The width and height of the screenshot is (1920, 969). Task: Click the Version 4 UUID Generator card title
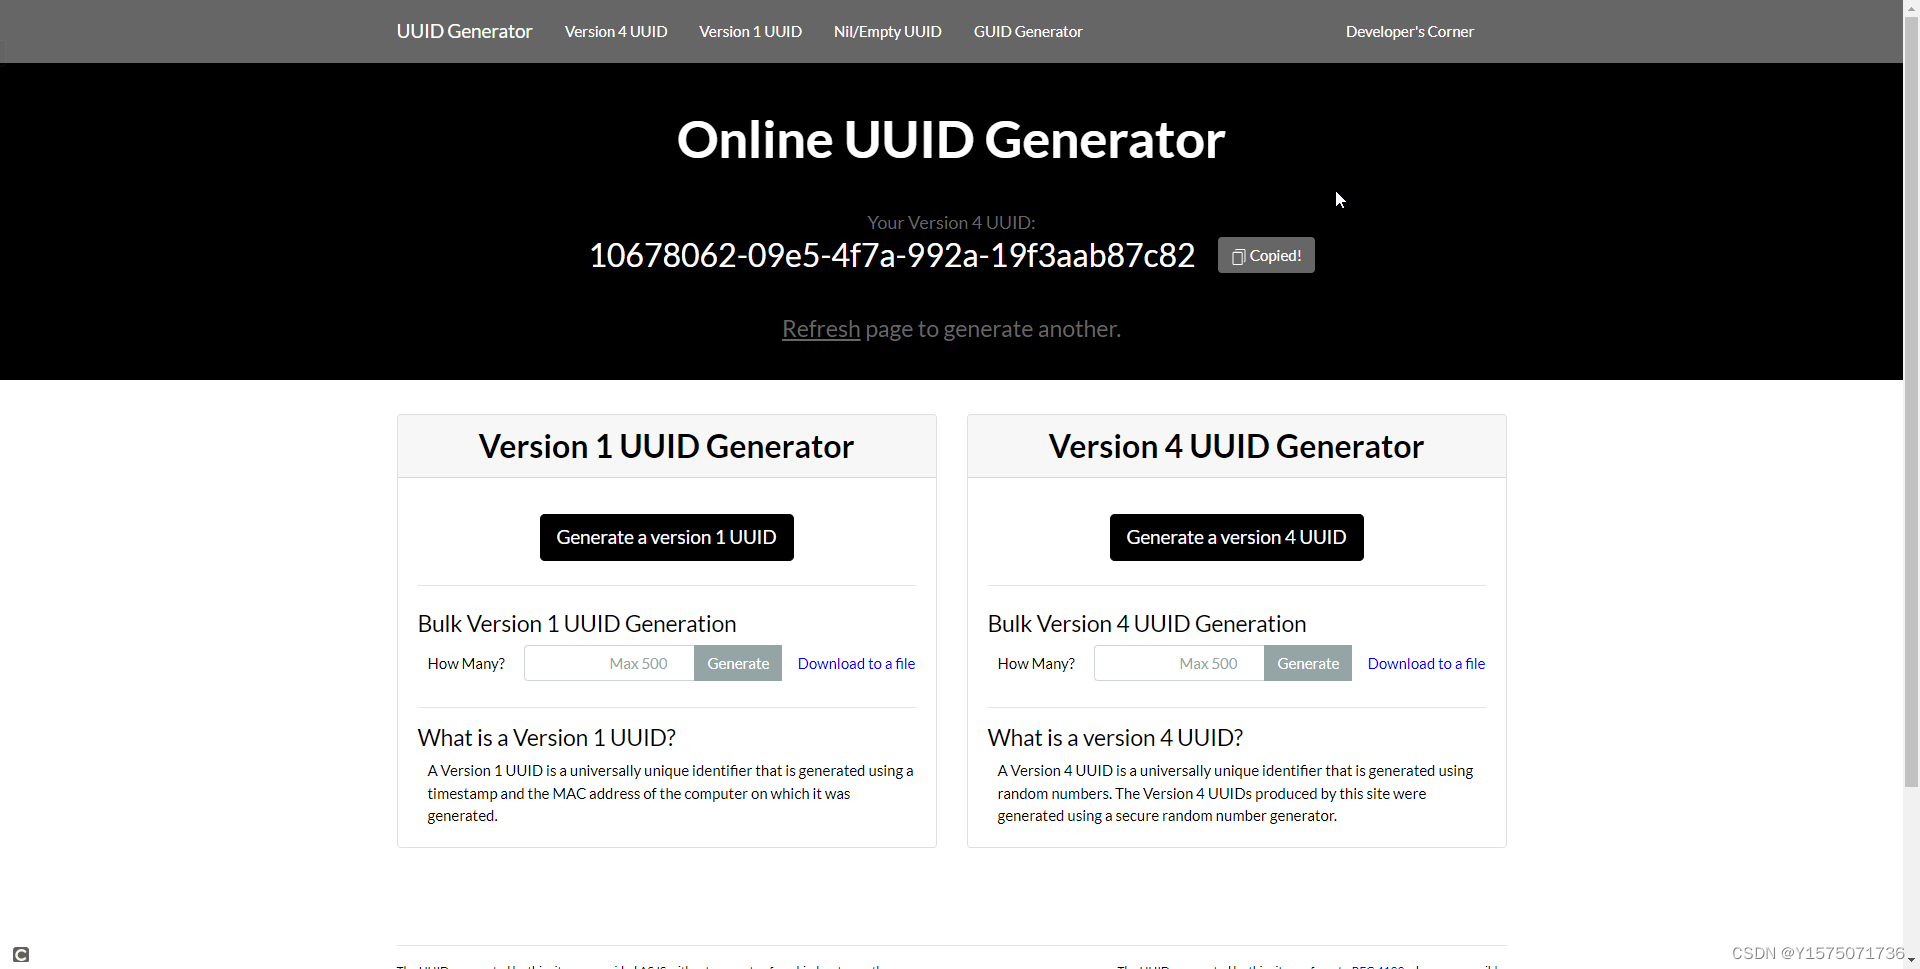1236,446
